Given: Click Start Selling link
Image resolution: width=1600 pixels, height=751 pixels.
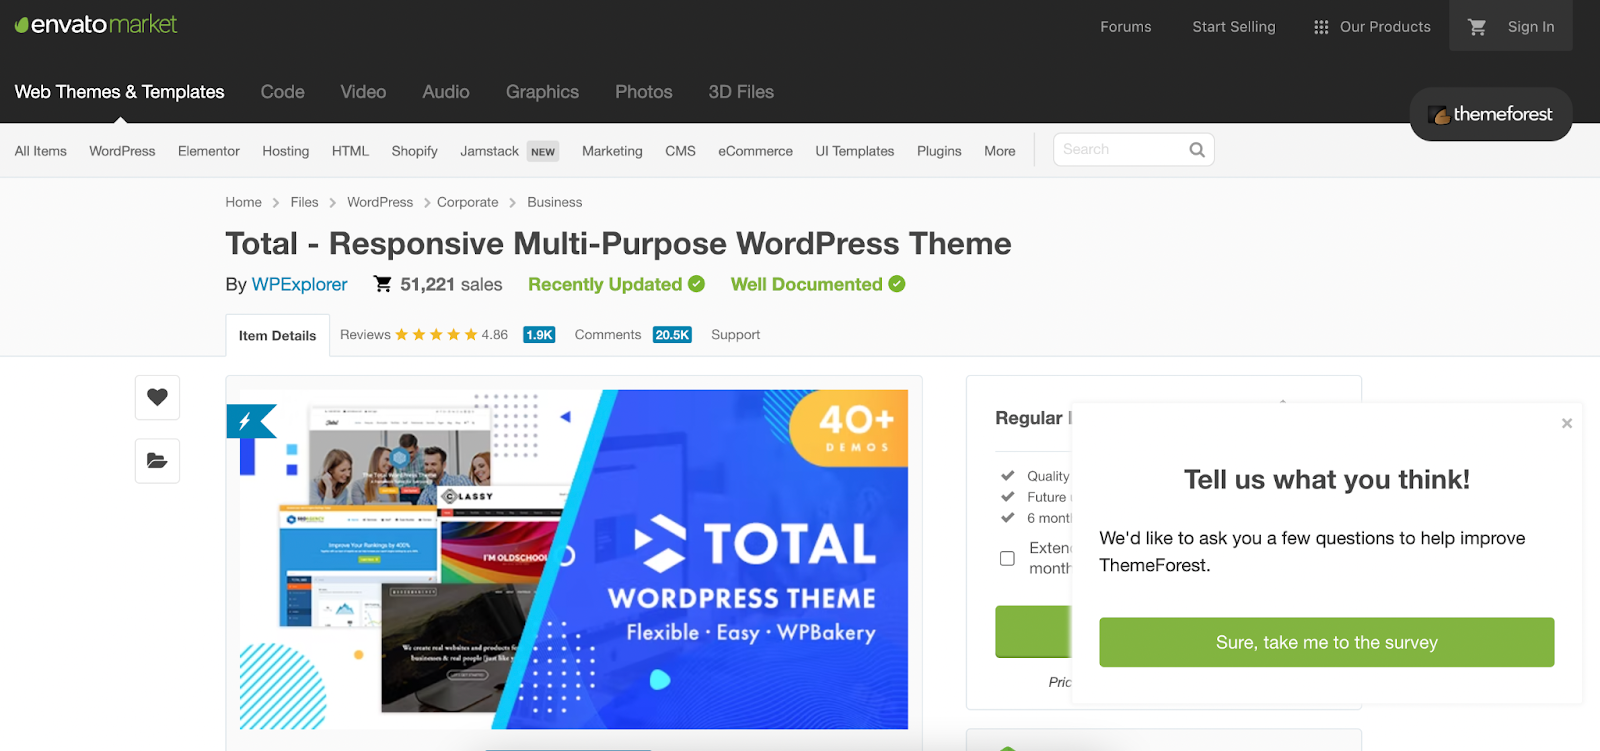Looking at the screenshot, I should [1234, 27].
